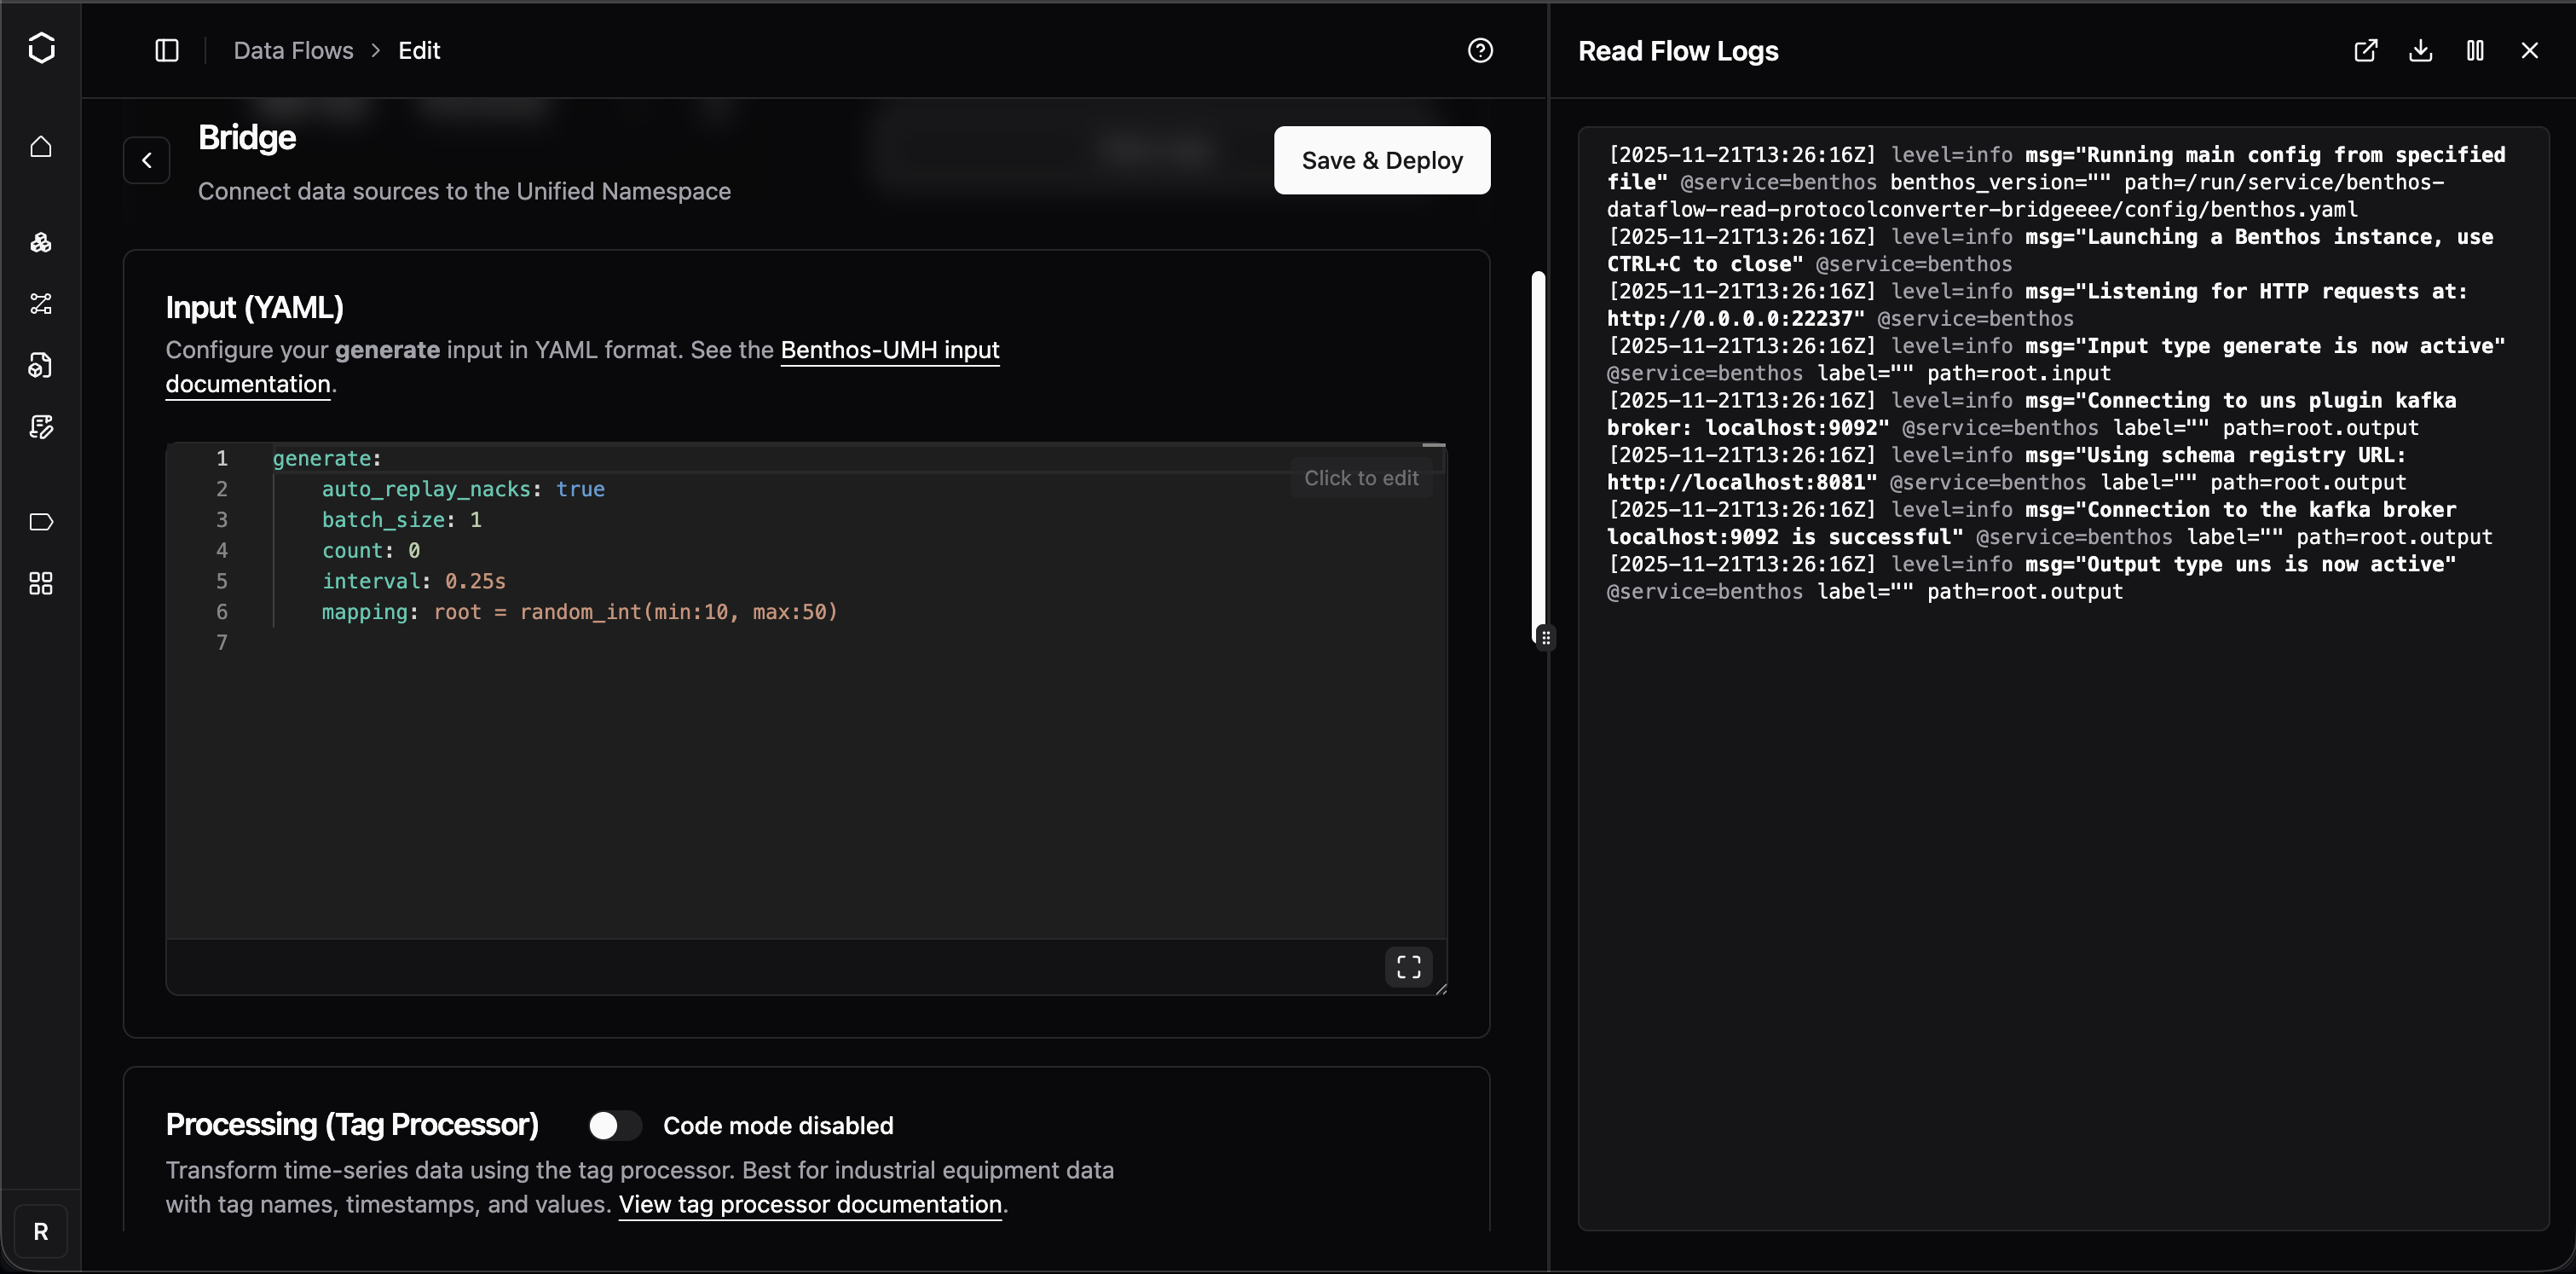Enable code mode toggle
Screen dimensions: 2576x1274
pyautogui.click(x=614, y=1125)
